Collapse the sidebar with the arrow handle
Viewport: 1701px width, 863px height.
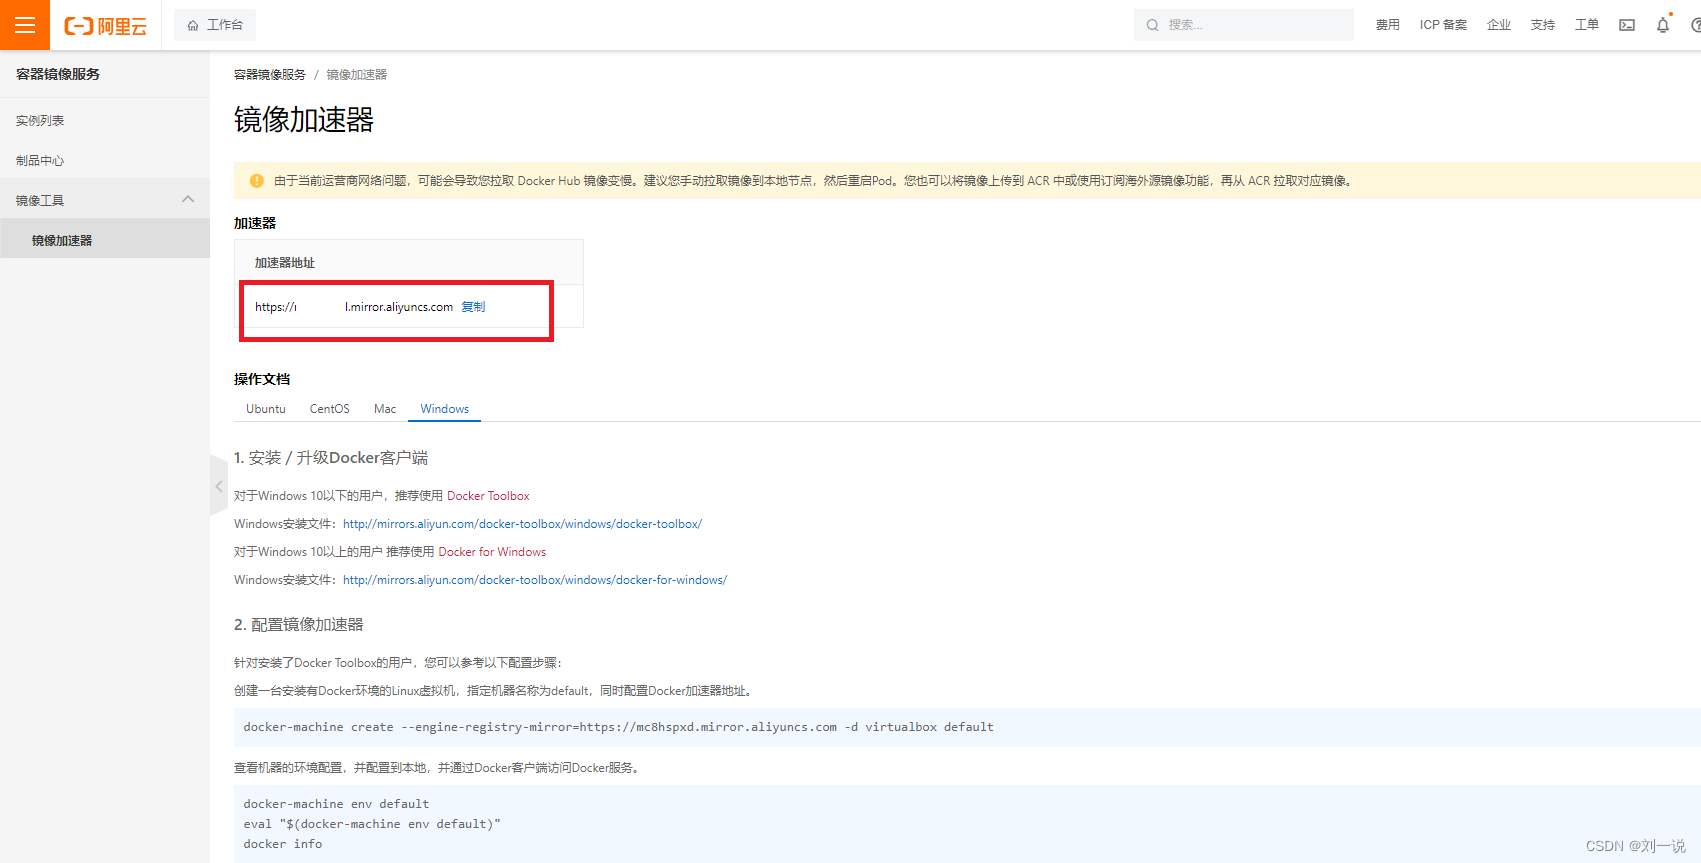click(219, 486)
